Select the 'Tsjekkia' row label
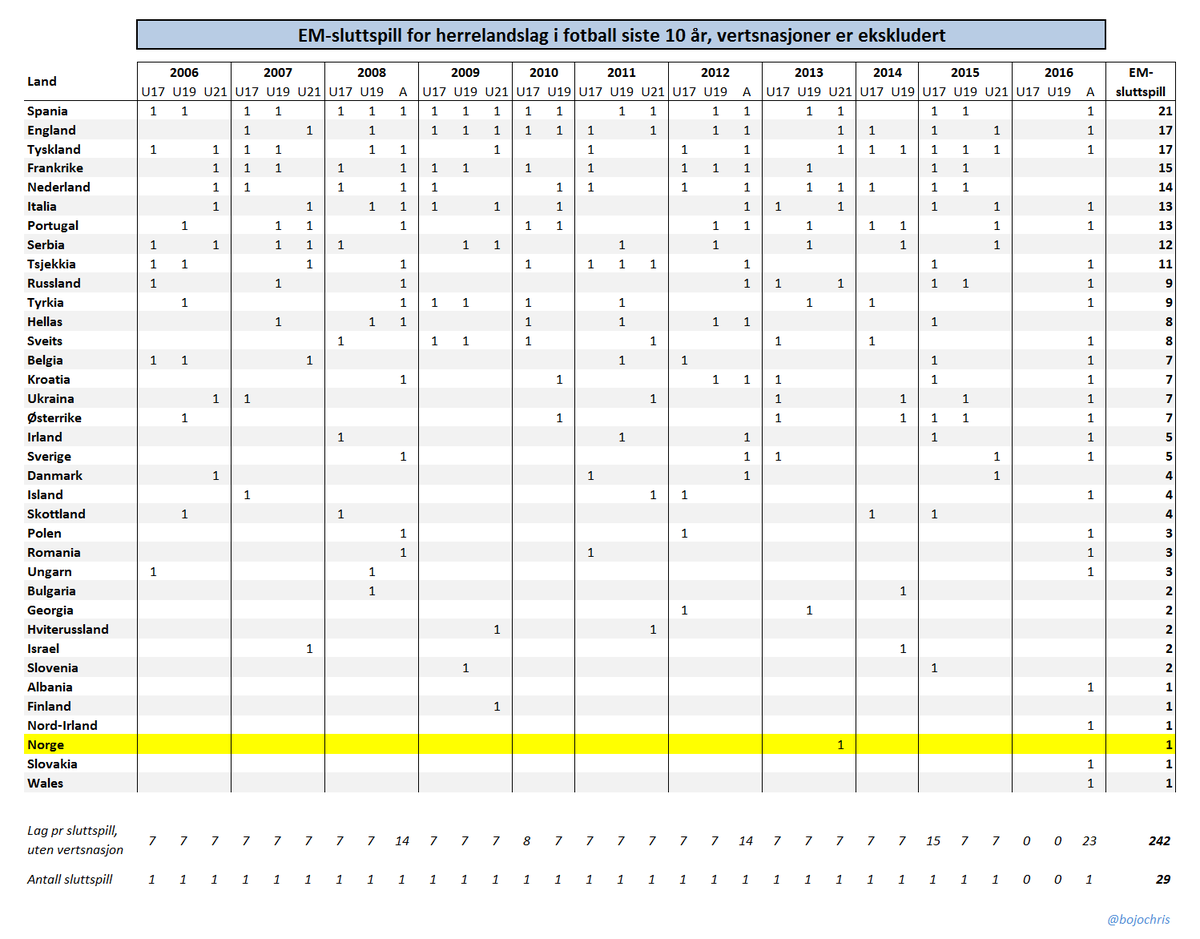Viewport: 1200px width, 939px height. click(52, 264)
